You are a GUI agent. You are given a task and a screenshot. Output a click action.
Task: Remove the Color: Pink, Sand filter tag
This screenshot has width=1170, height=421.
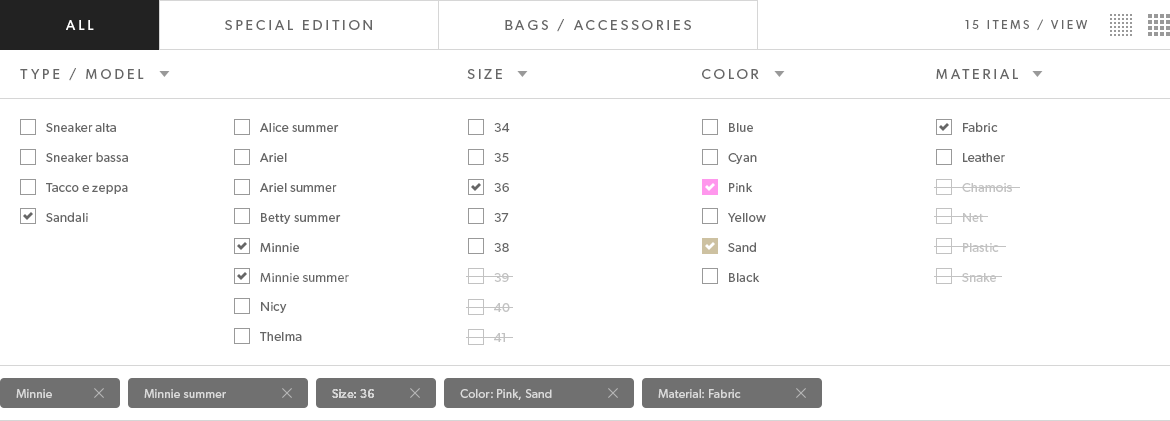(613, 393)
